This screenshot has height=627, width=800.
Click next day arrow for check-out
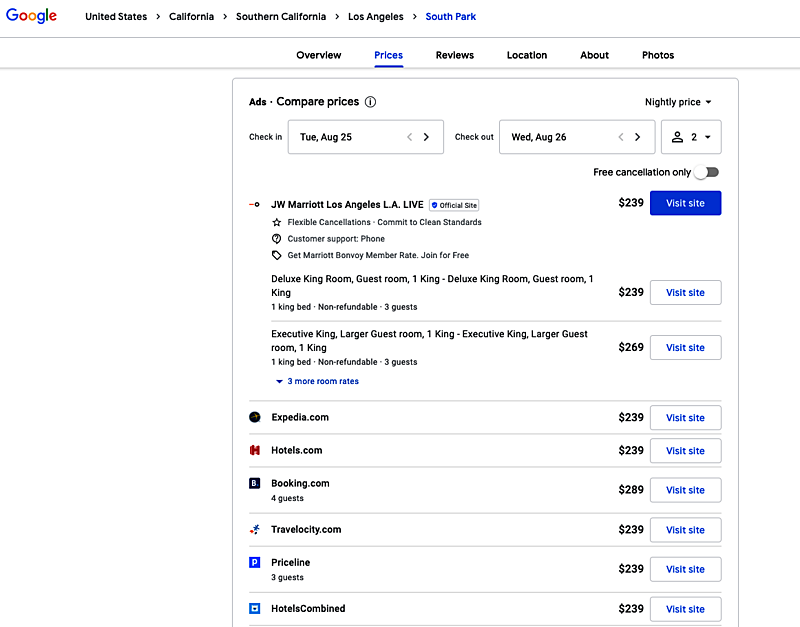pyautogui.click(x=637, y=137)
